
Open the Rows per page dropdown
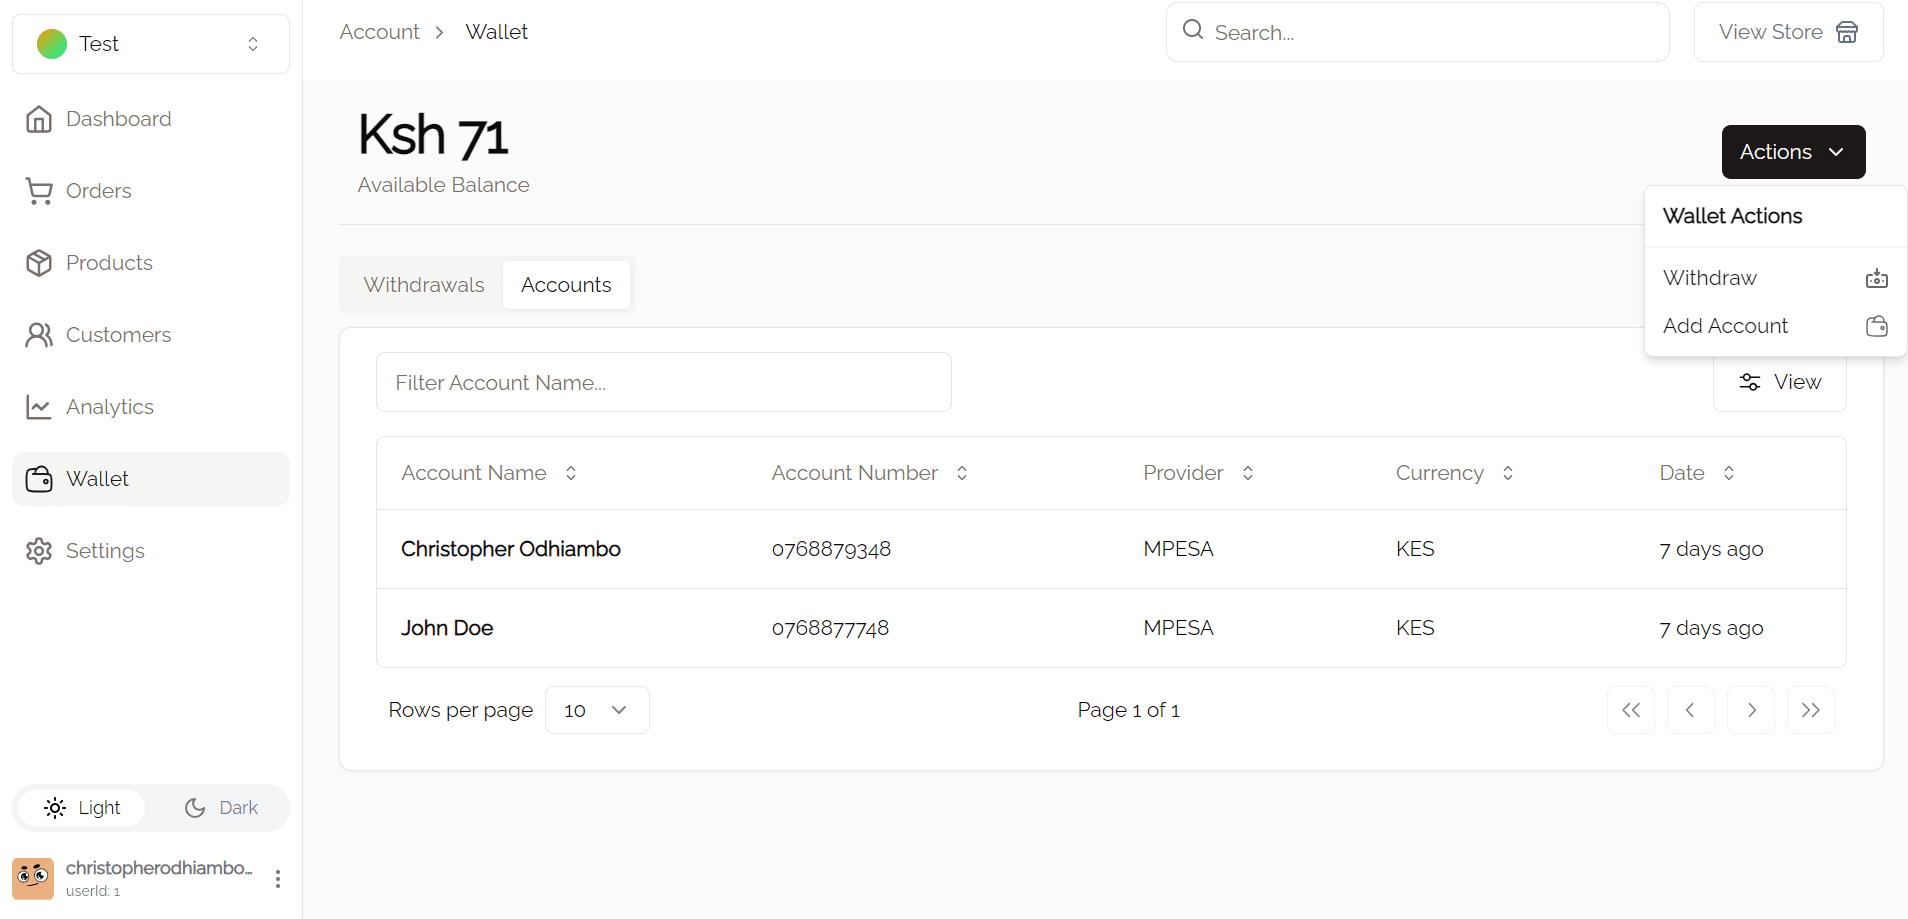click(x=596, y=710)
